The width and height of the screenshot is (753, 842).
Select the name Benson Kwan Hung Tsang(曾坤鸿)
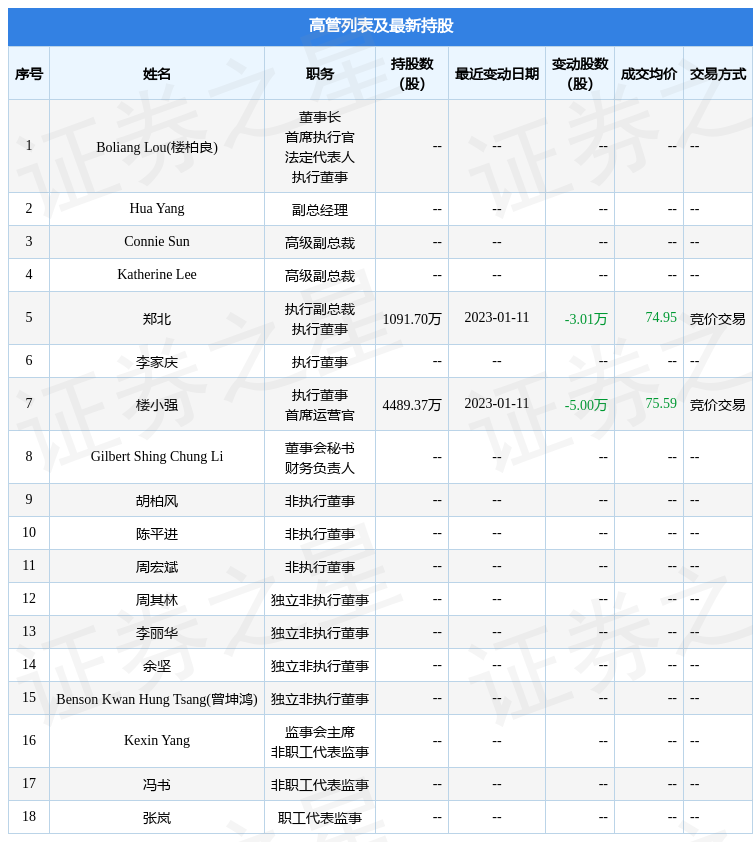tap(157, 699)
